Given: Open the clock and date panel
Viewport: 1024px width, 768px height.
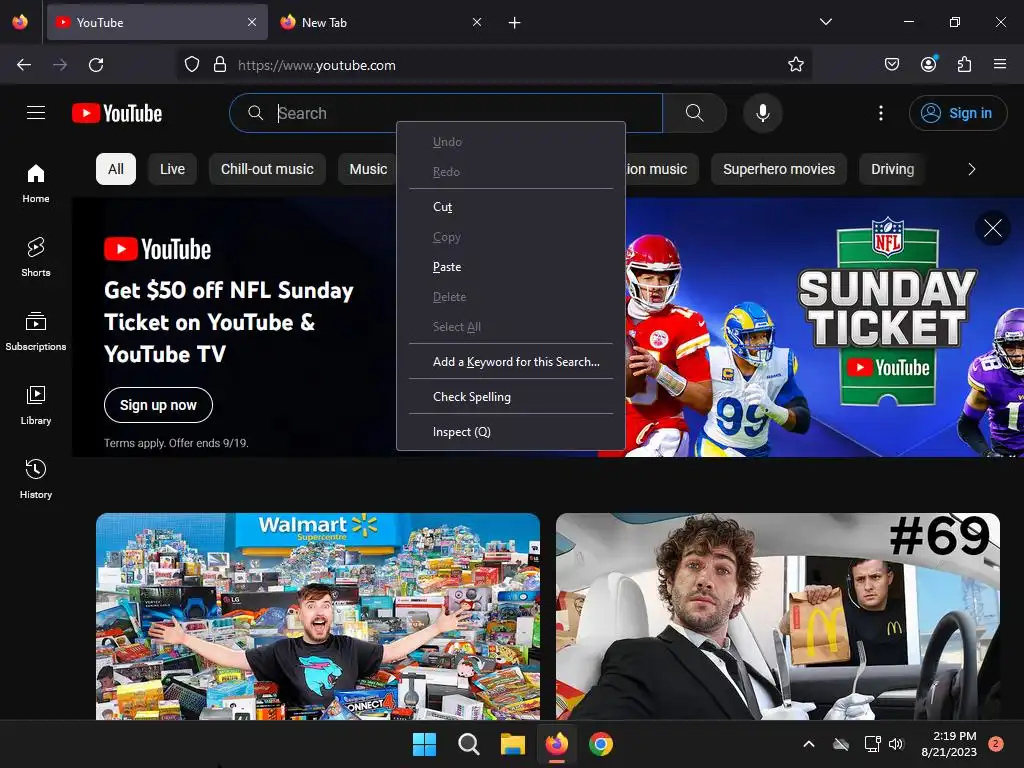Looking at the screenshot, I should tap(949, 744).
